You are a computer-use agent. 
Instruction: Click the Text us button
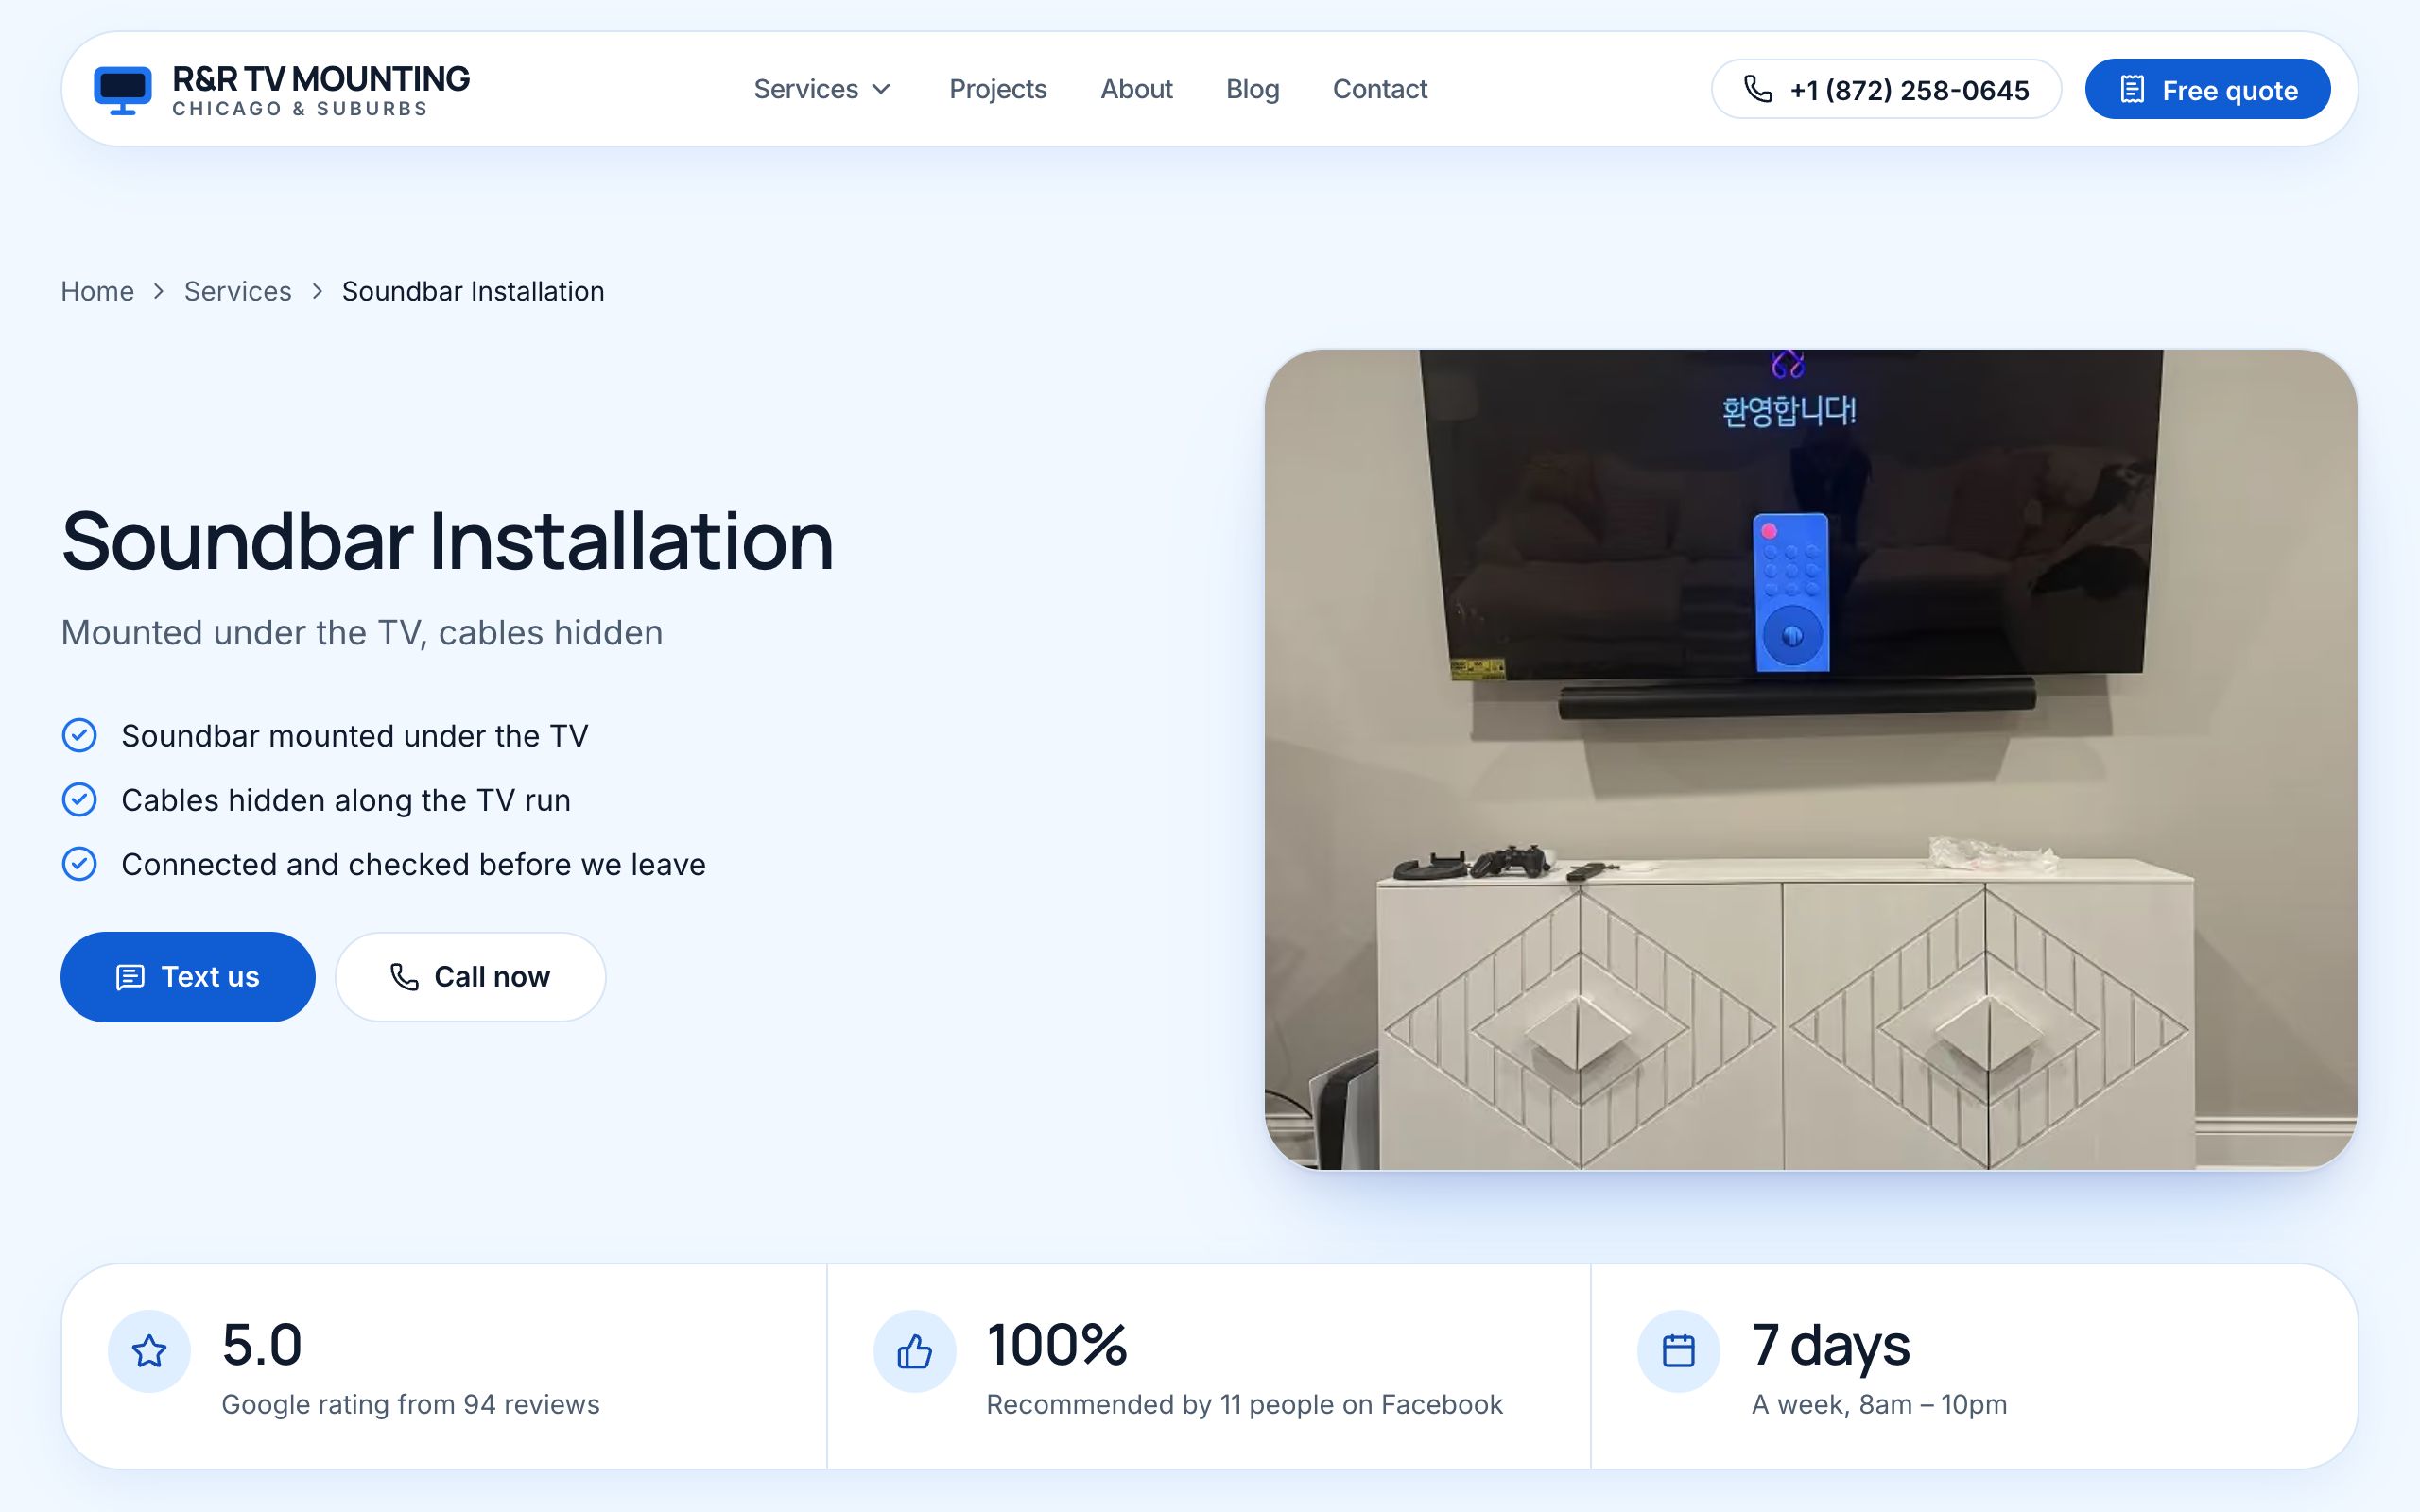point(188,977)
